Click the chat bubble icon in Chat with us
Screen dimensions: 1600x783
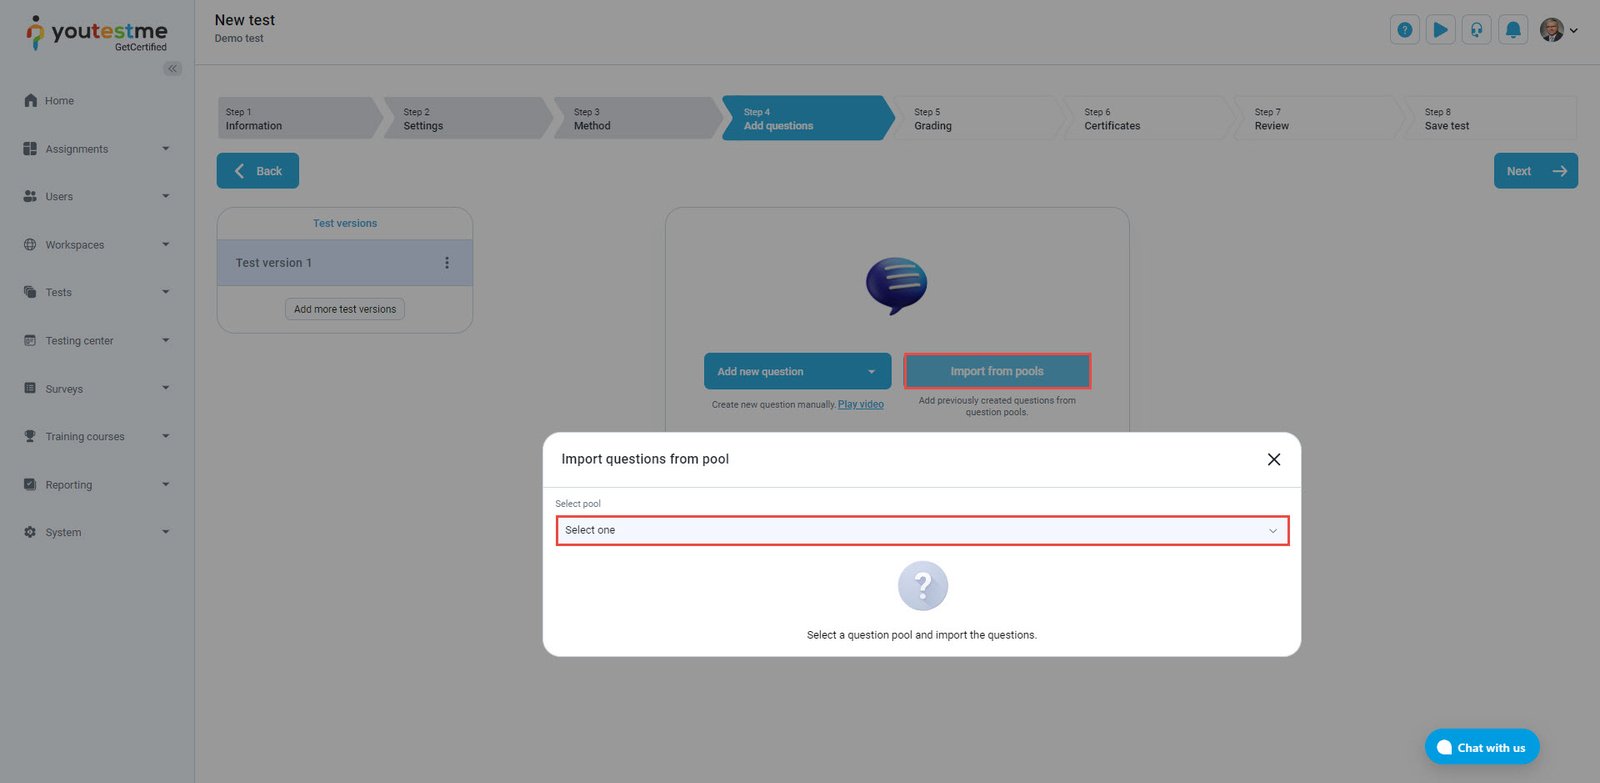coord(1444,748)
